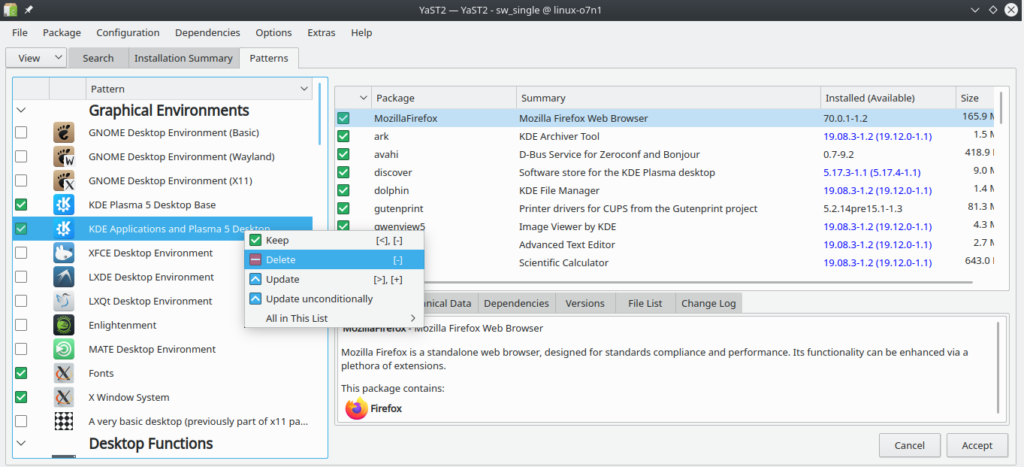The image size is (1024, 467).
Task: Open the Package menu
Action: click(x=62, y=33)
